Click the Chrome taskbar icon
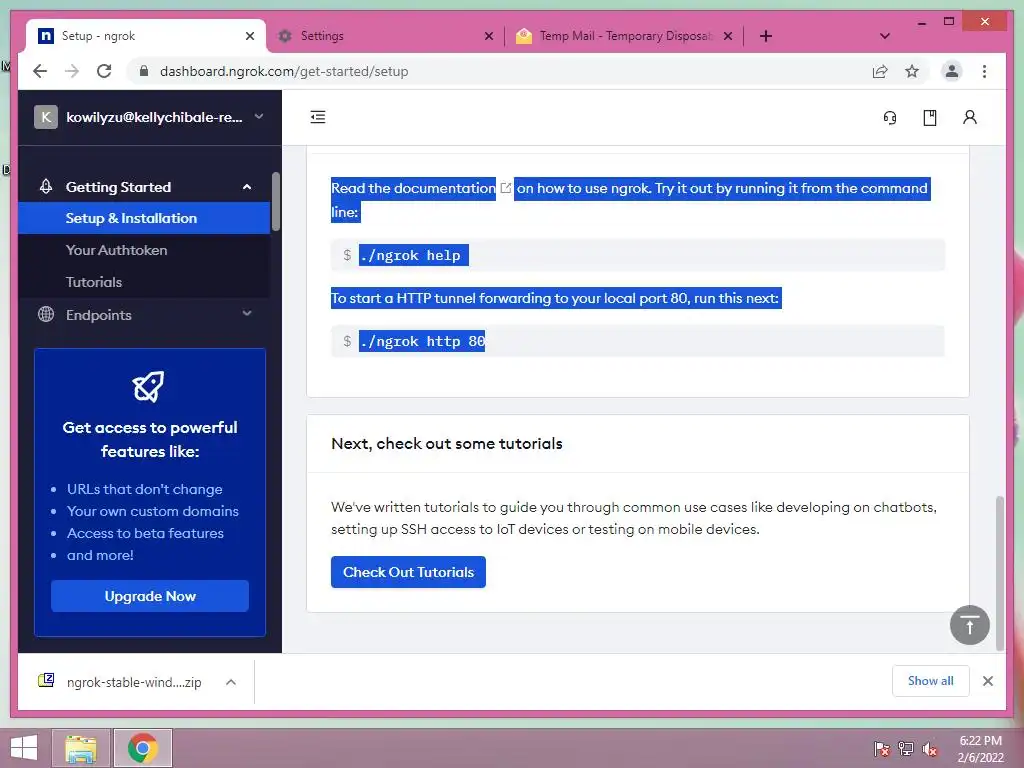 (142, 748)
